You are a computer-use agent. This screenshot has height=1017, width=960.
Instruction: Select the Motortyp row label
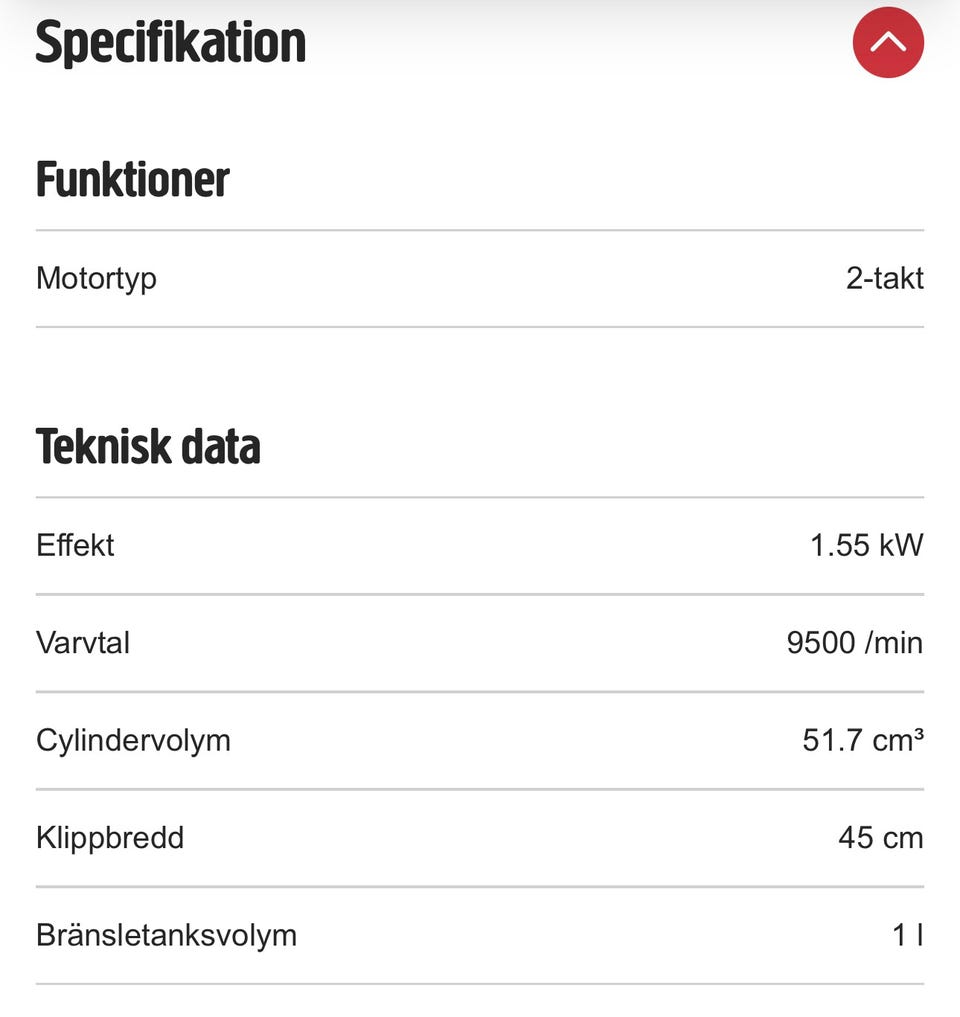96,278
